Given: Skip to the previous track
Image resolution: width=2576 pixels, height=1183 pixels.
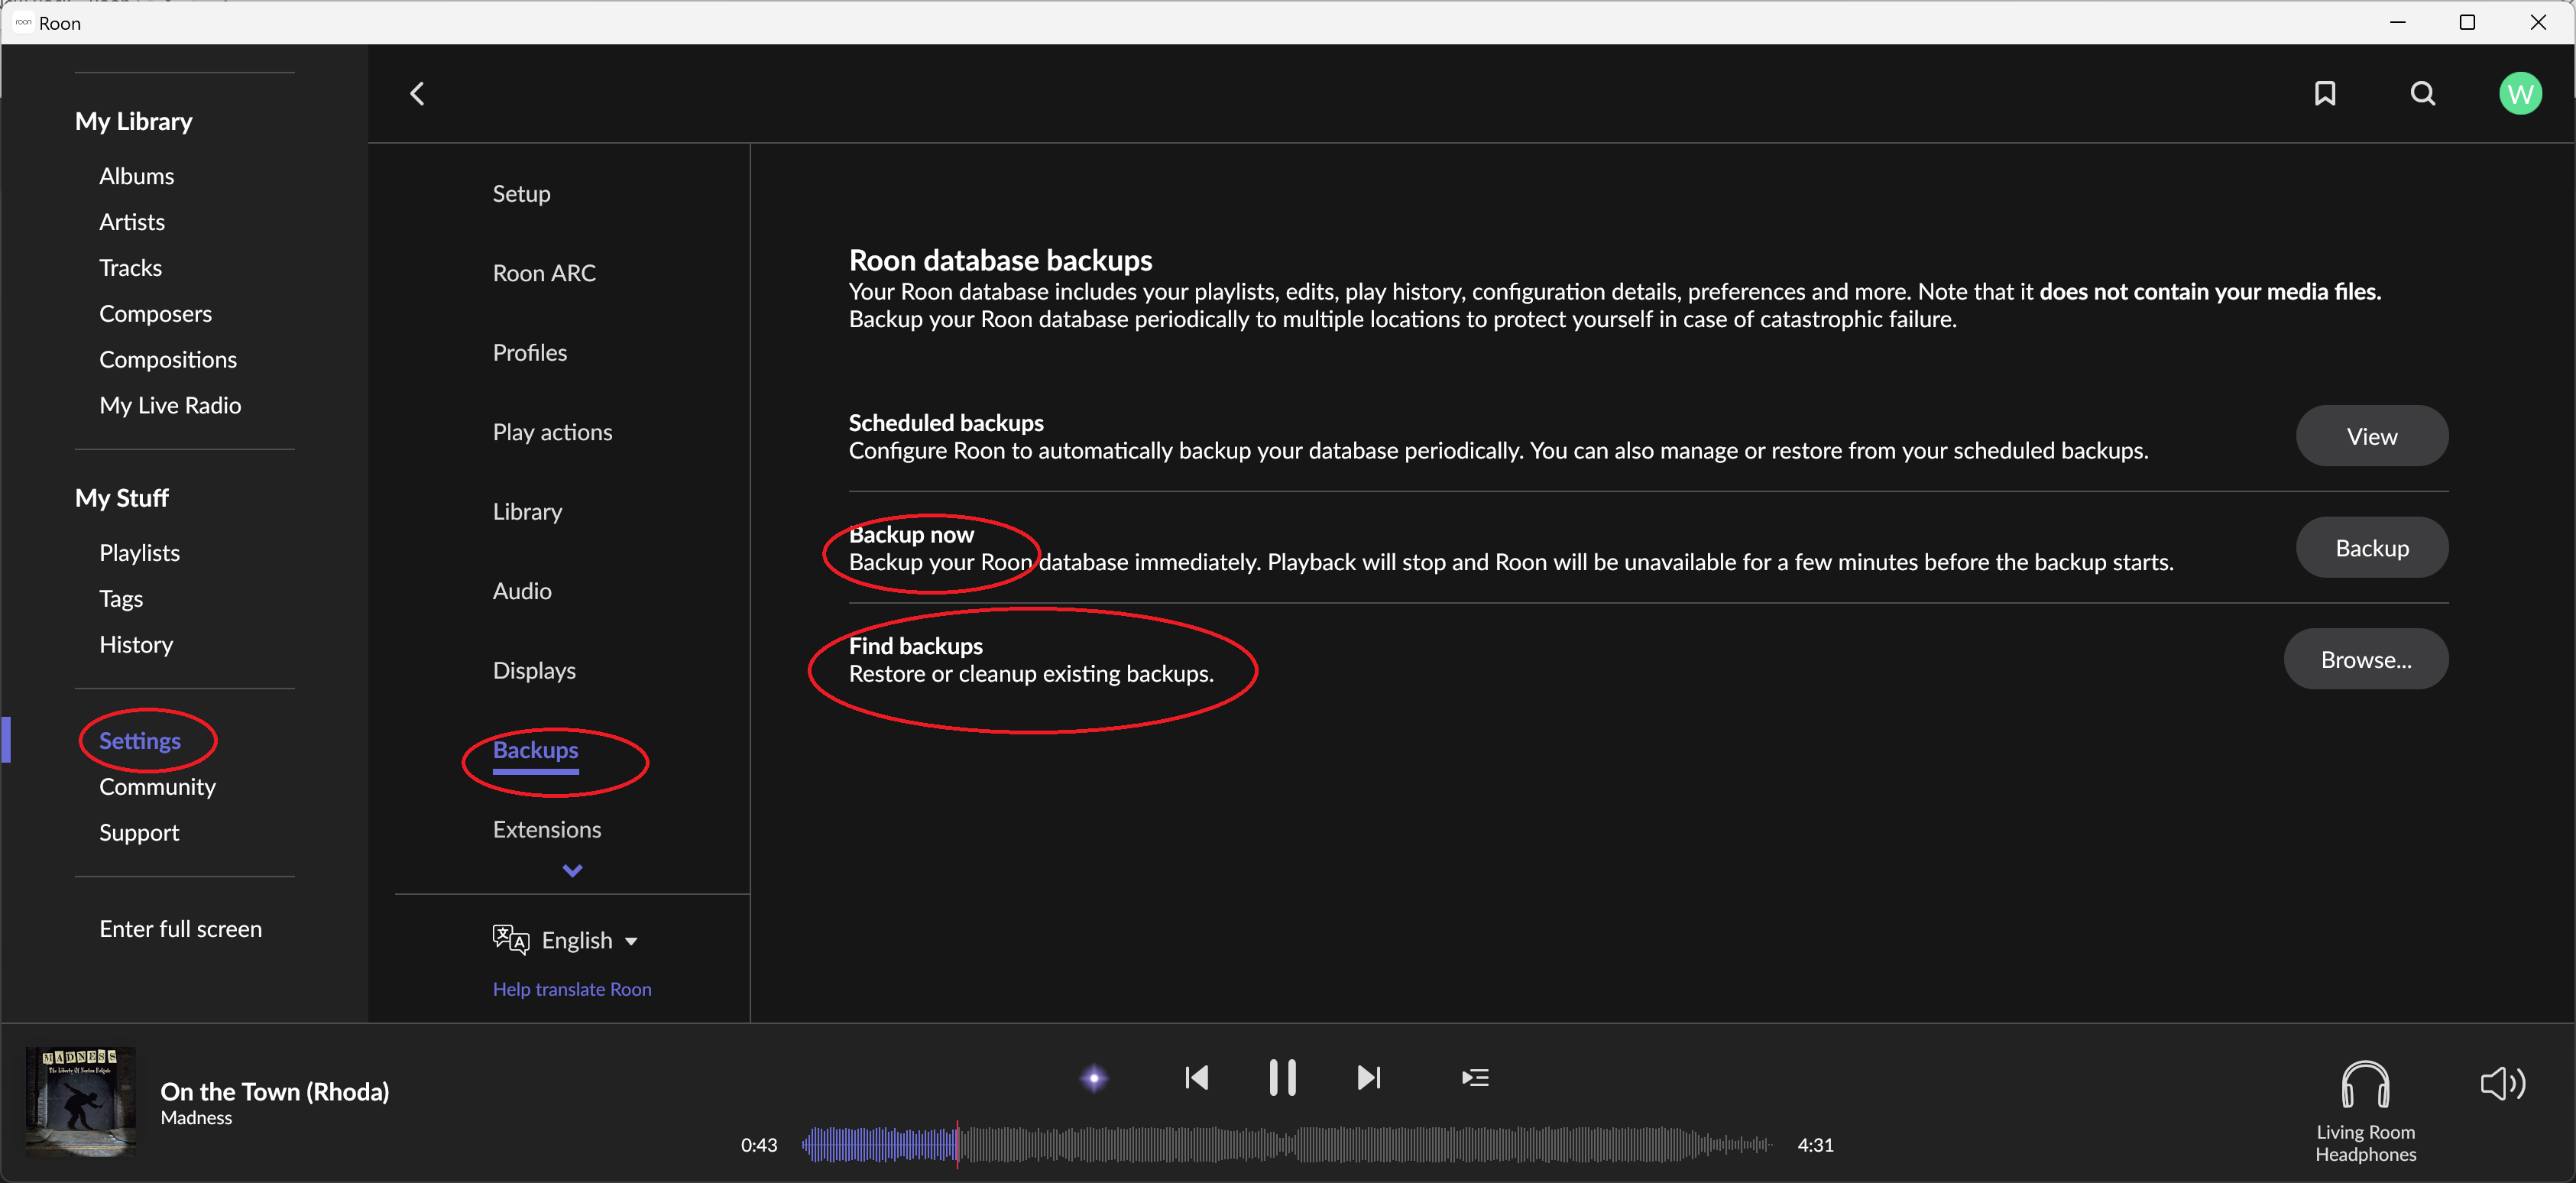Looking at the screenshot, I should (1196, 1077).
